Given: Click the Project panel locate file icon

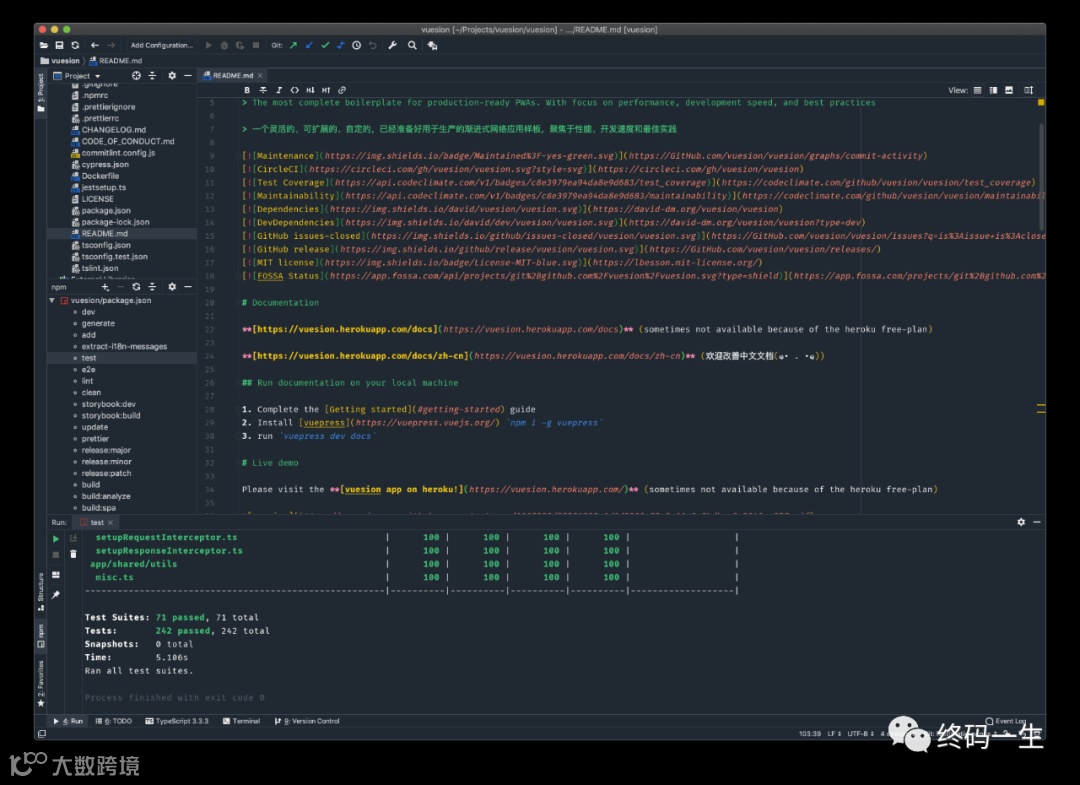Looking at the screenshot, I should [x=136, y=76].
